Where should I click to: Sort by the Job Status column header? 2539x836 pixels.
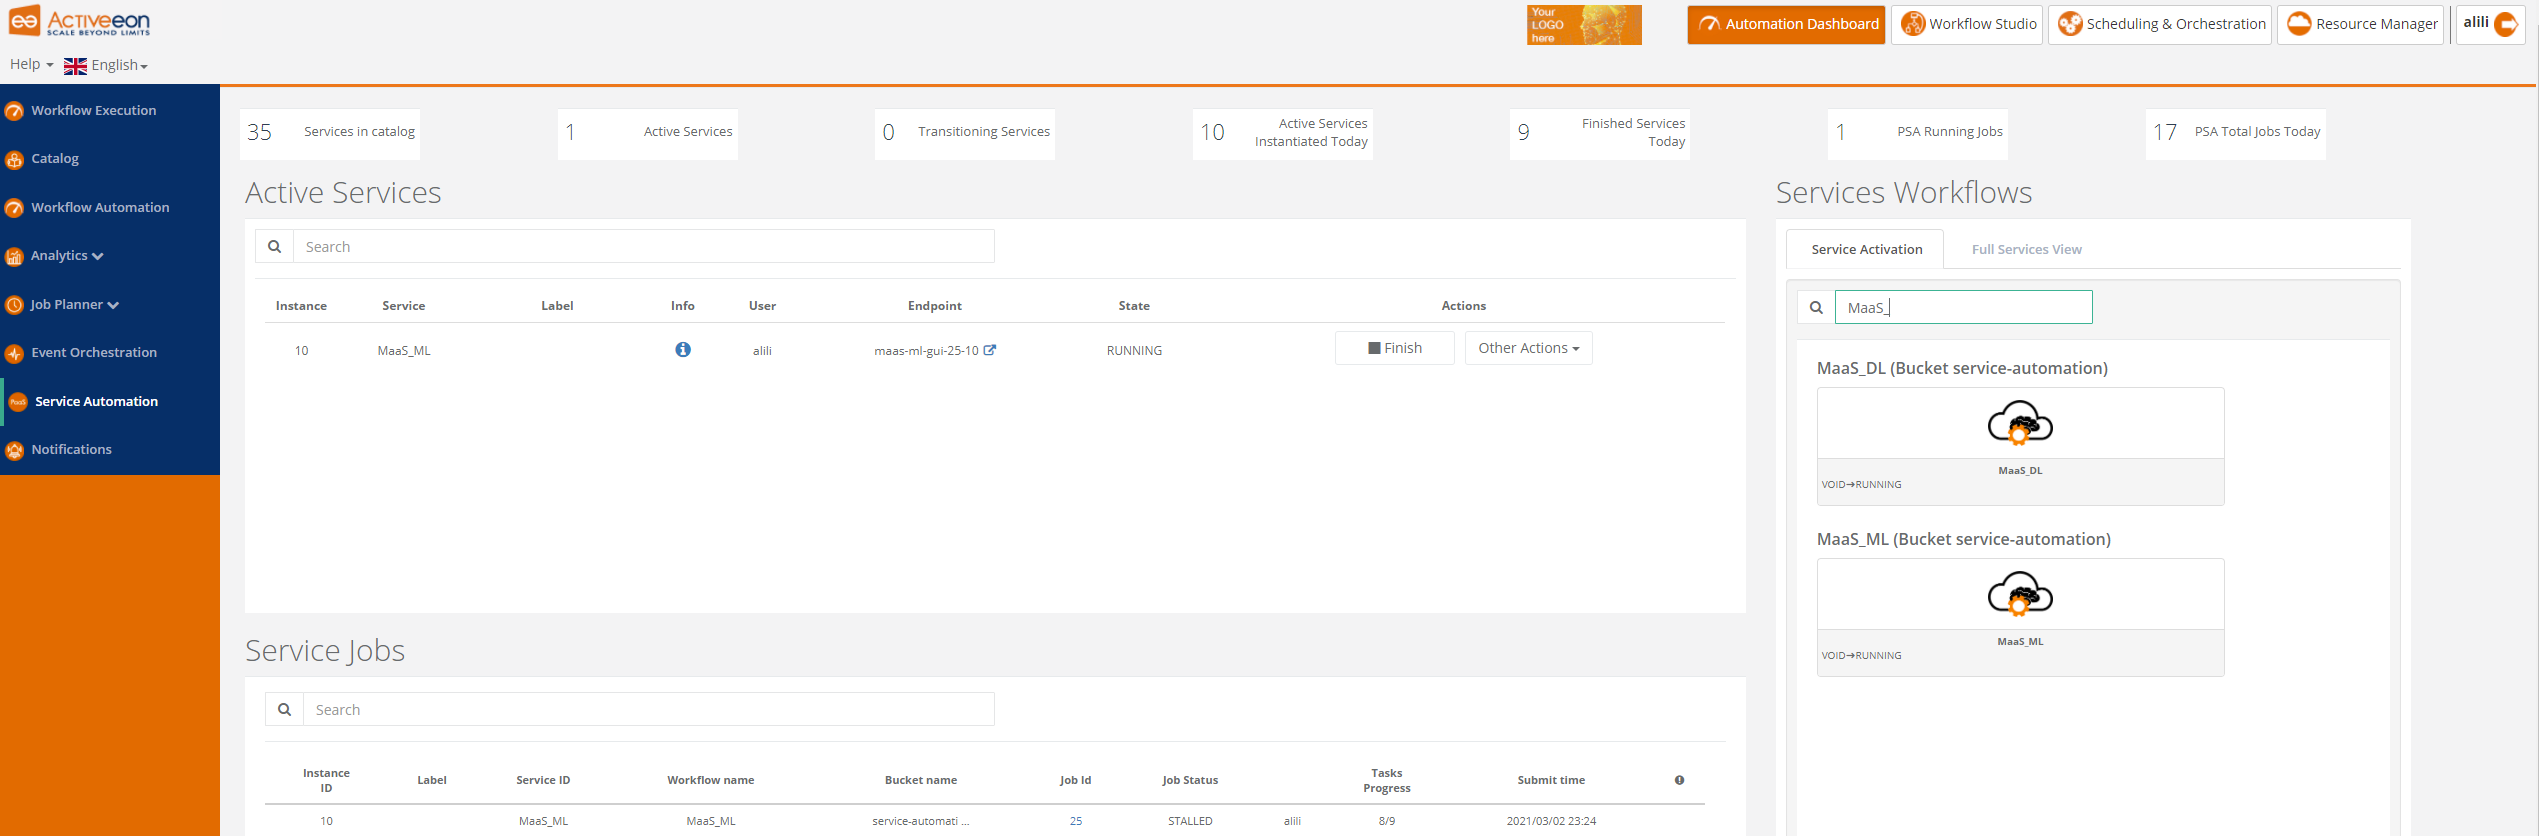(1190, 780)
